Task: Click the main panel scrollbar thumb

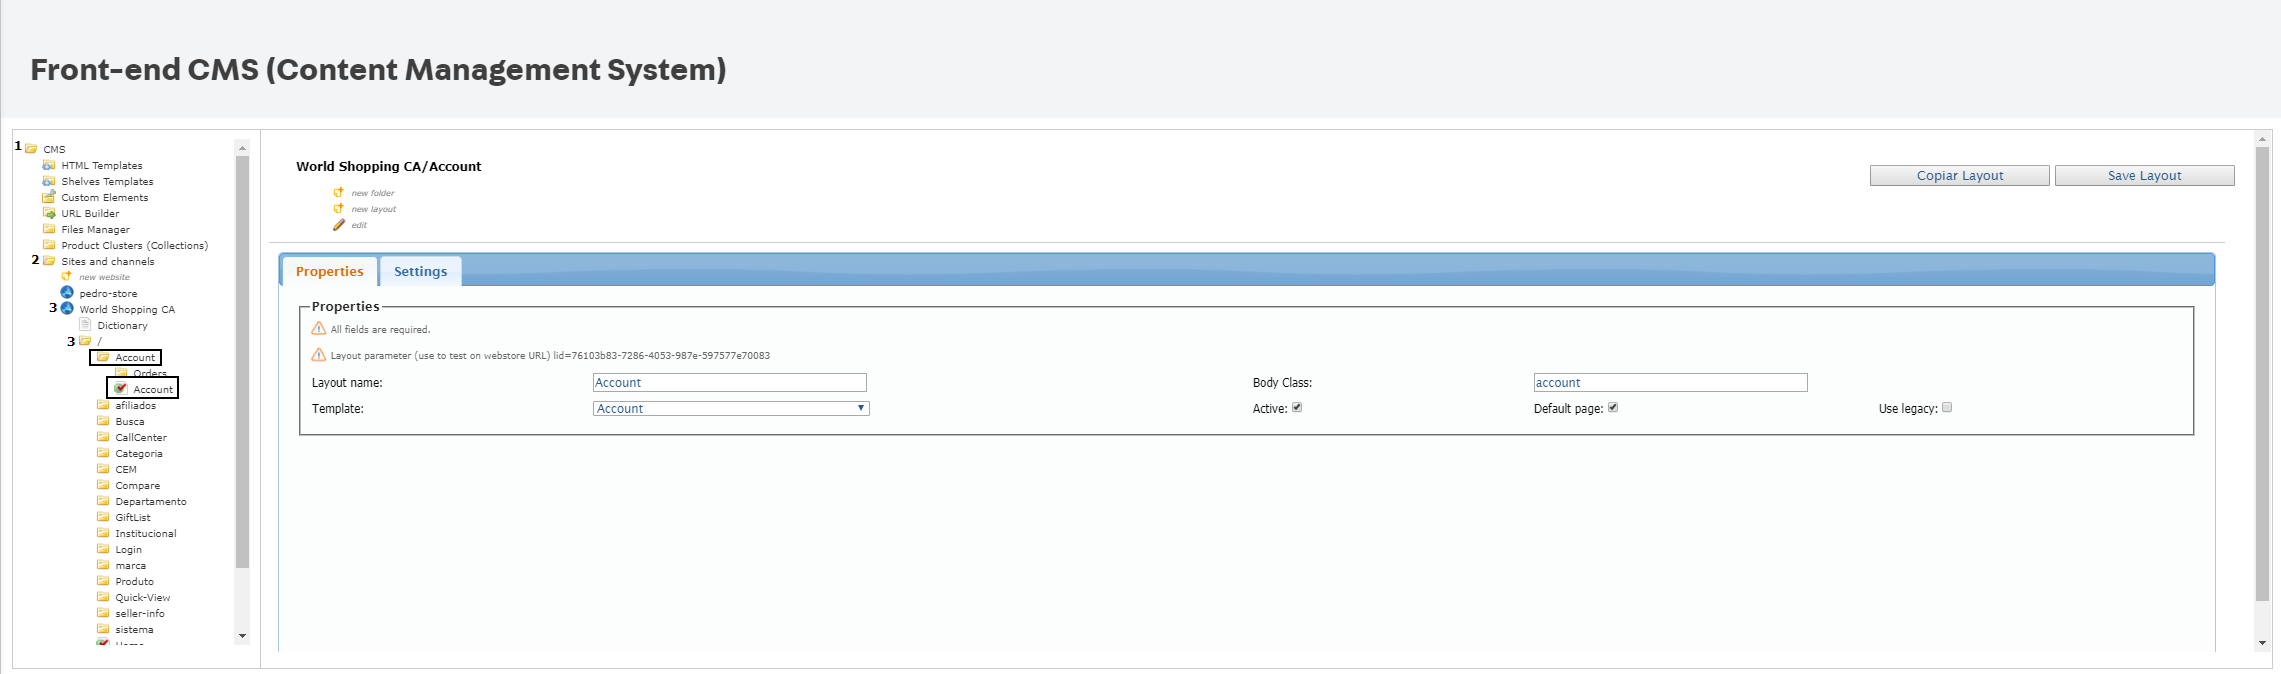Action: [2263, 374]
